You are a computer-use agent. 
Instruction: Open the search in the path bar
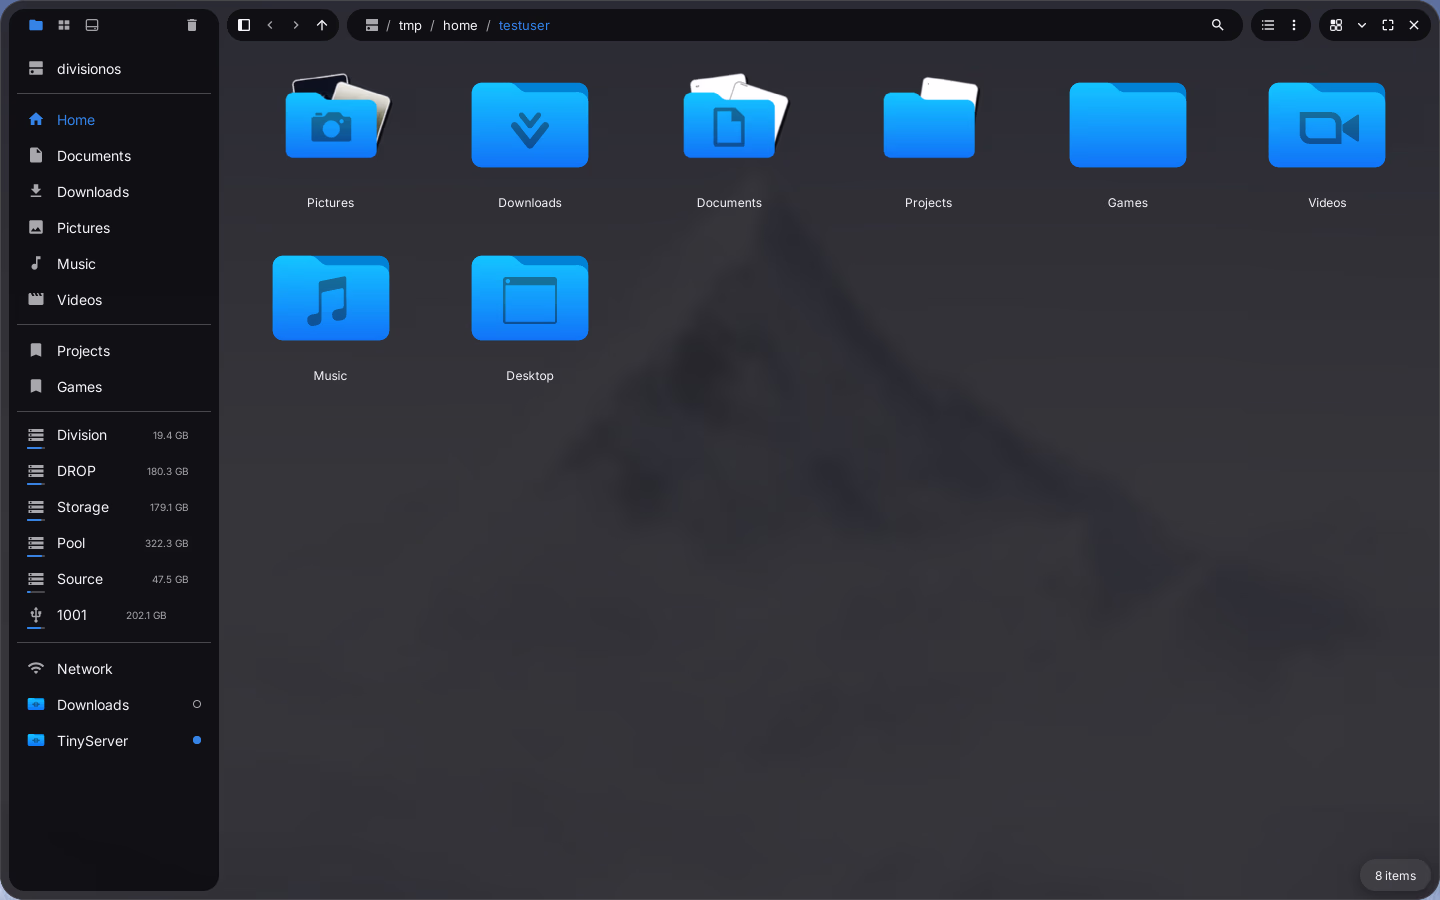[x=1218, y=25]
